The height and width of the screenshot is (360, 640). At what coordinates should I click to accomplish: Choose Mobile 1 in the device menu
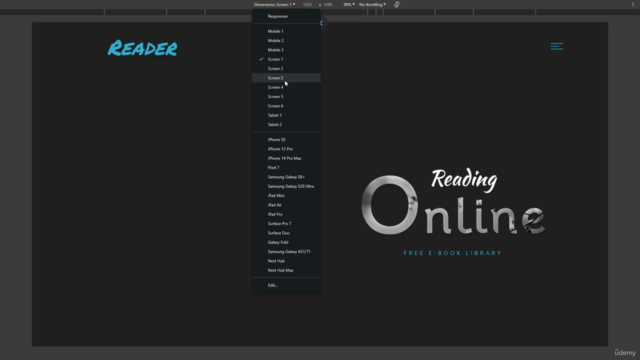point(286,31)
